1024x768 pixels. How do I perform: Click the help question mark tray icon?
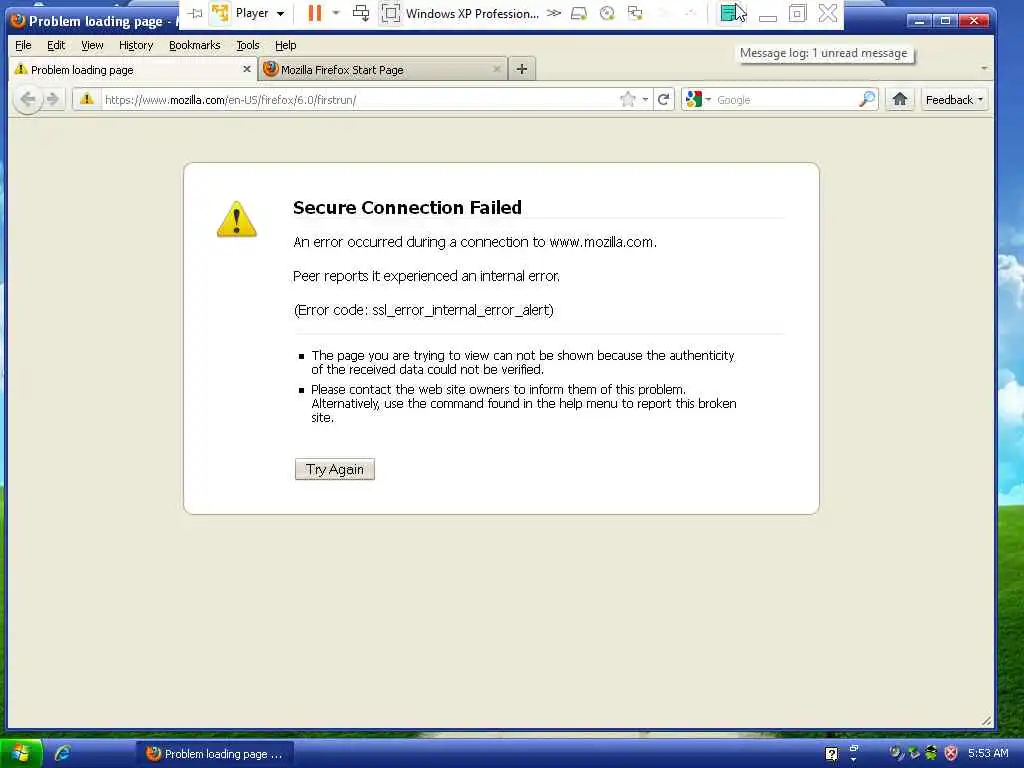coord(831,754)
